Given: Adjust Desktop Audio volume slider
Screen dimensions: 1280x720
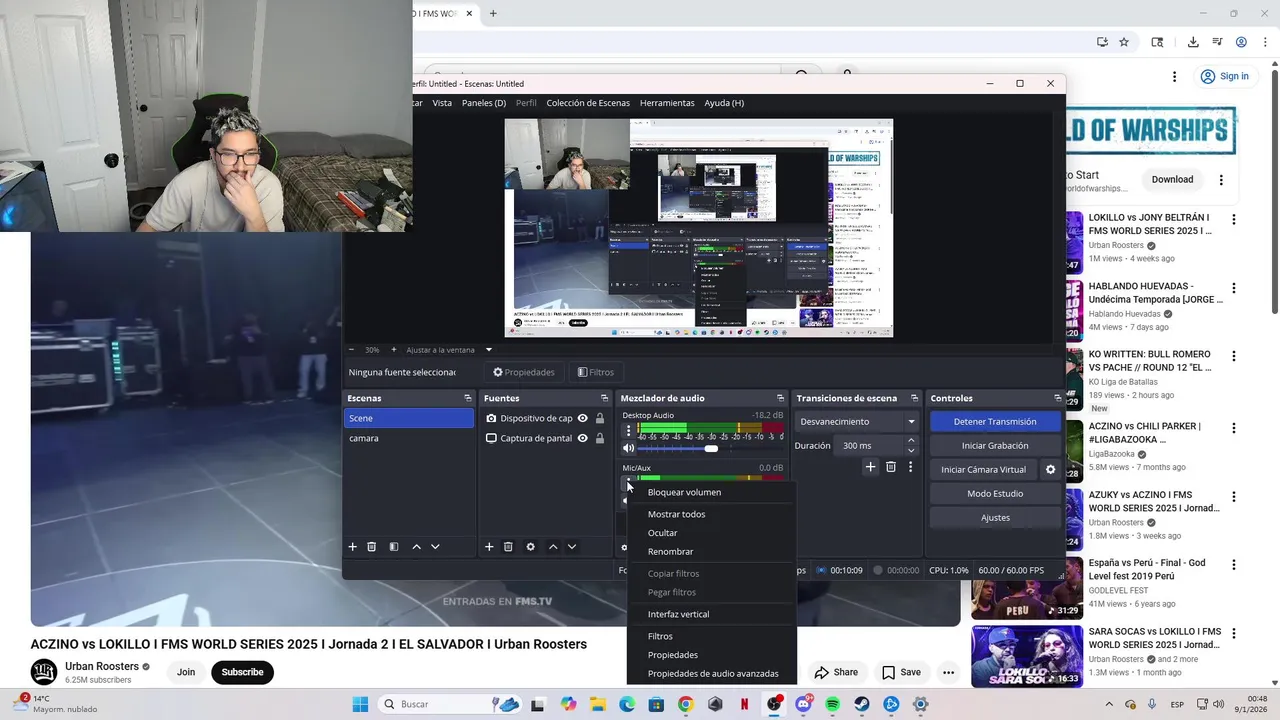Looking at the screenshot, I should click(x=710, y=448).
